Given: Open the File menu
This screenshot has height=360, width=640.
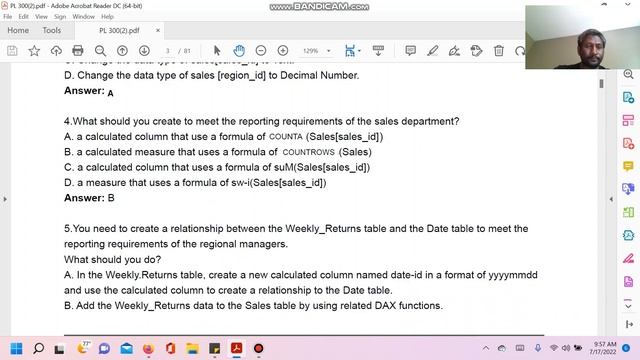Looking at the screenshot, I should (7, 17).
